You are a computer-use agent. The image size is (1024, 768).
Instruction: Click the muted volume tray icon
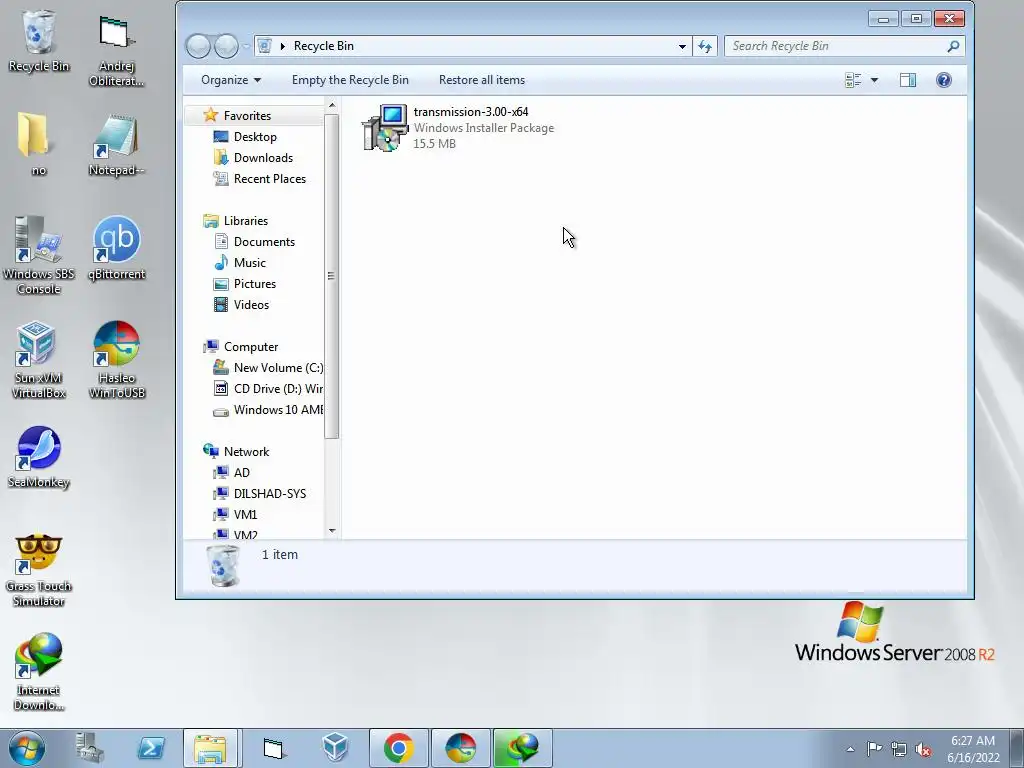pyautogui.click(x=923, y=749)
